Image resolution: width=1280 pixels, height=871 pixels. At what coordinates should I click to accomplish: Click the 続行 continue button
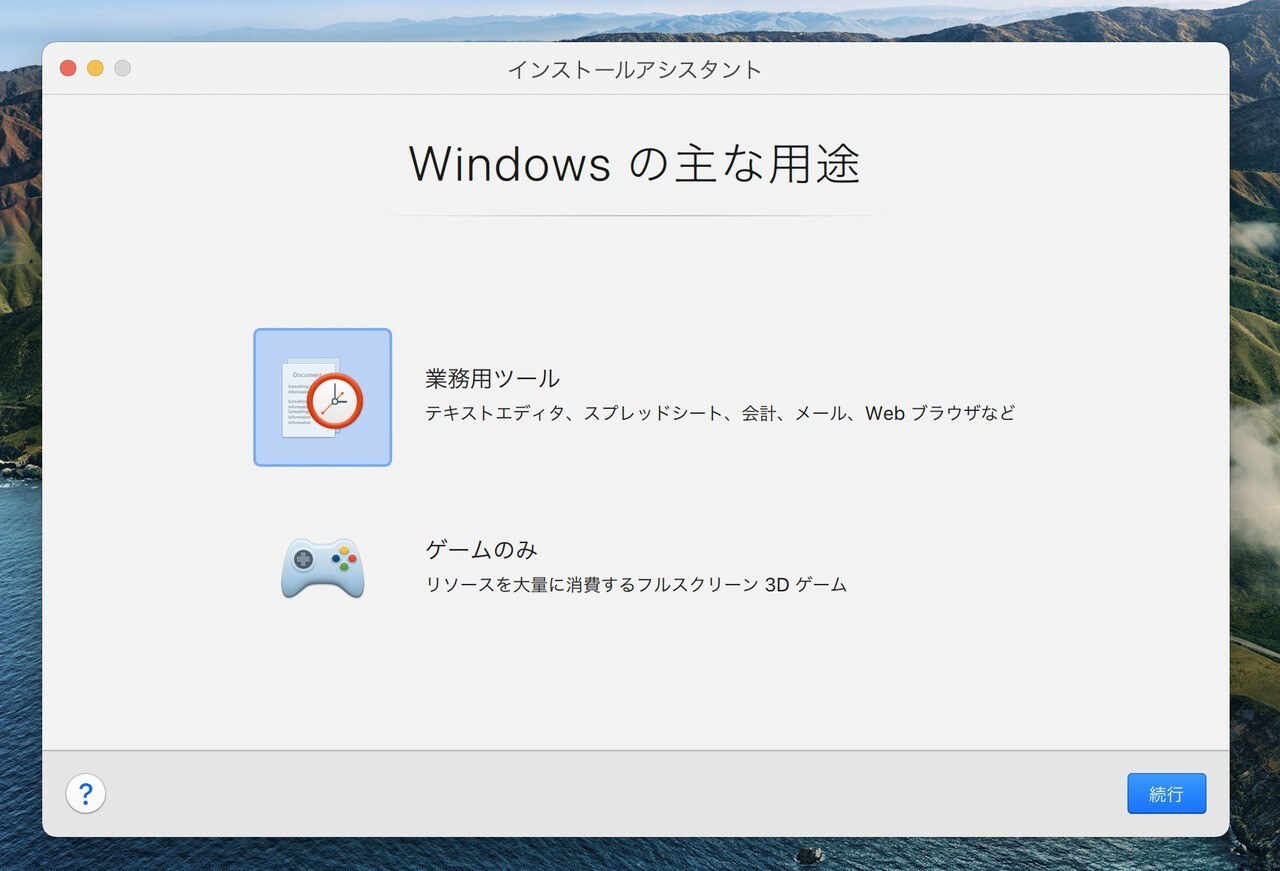(x=1166, y=794)
